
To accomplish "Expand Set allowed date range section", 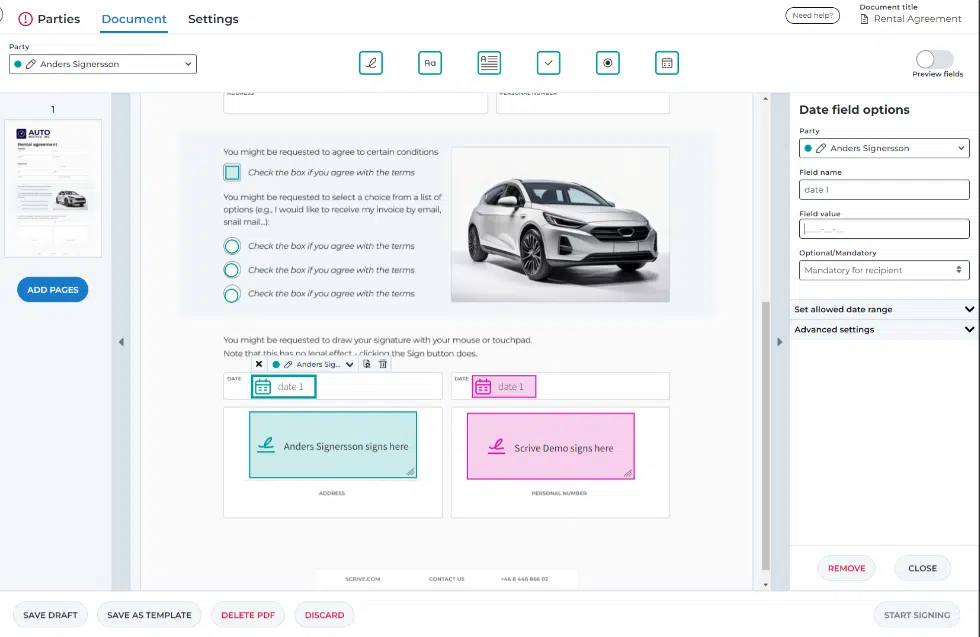I will coord(884,309).
